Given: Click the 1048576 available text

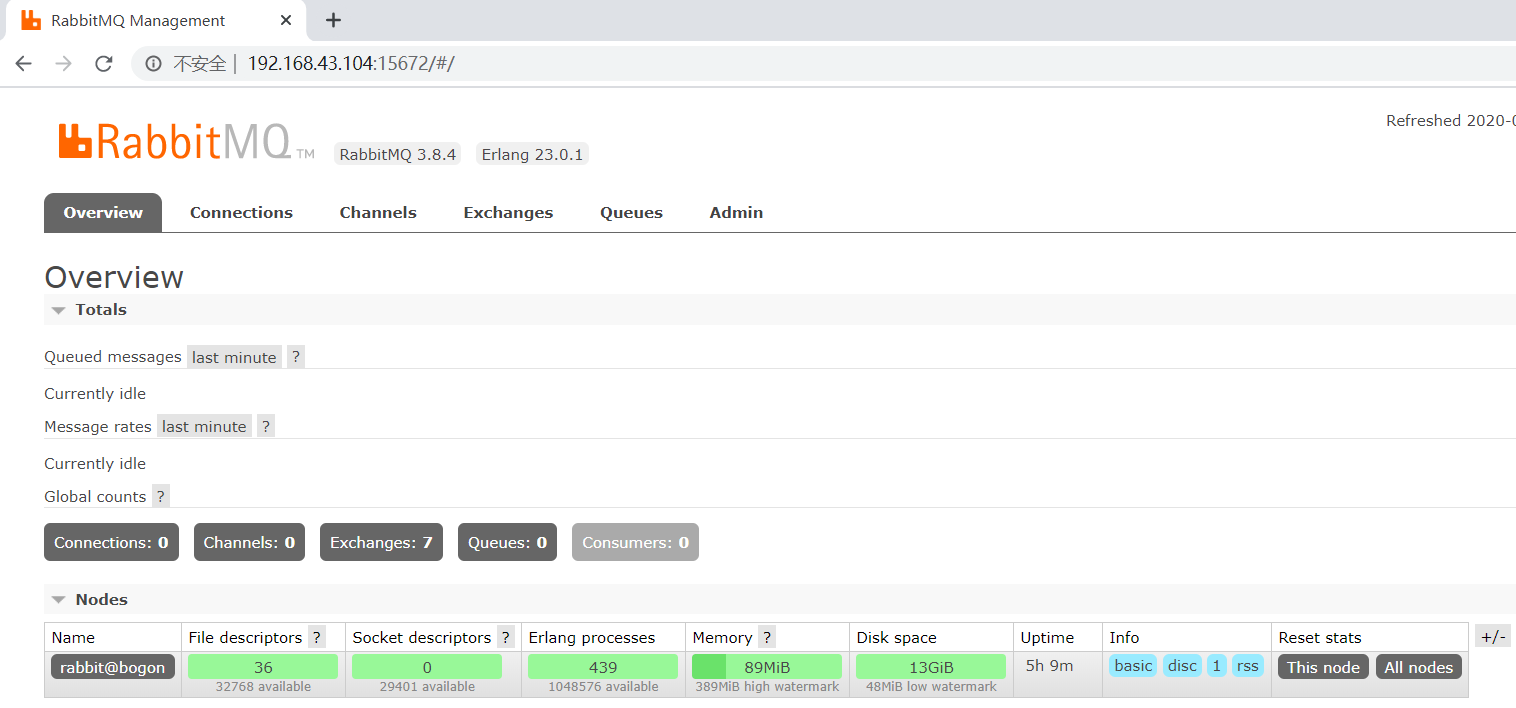Looking at the screenshot, I should click(x=603, y=687).
